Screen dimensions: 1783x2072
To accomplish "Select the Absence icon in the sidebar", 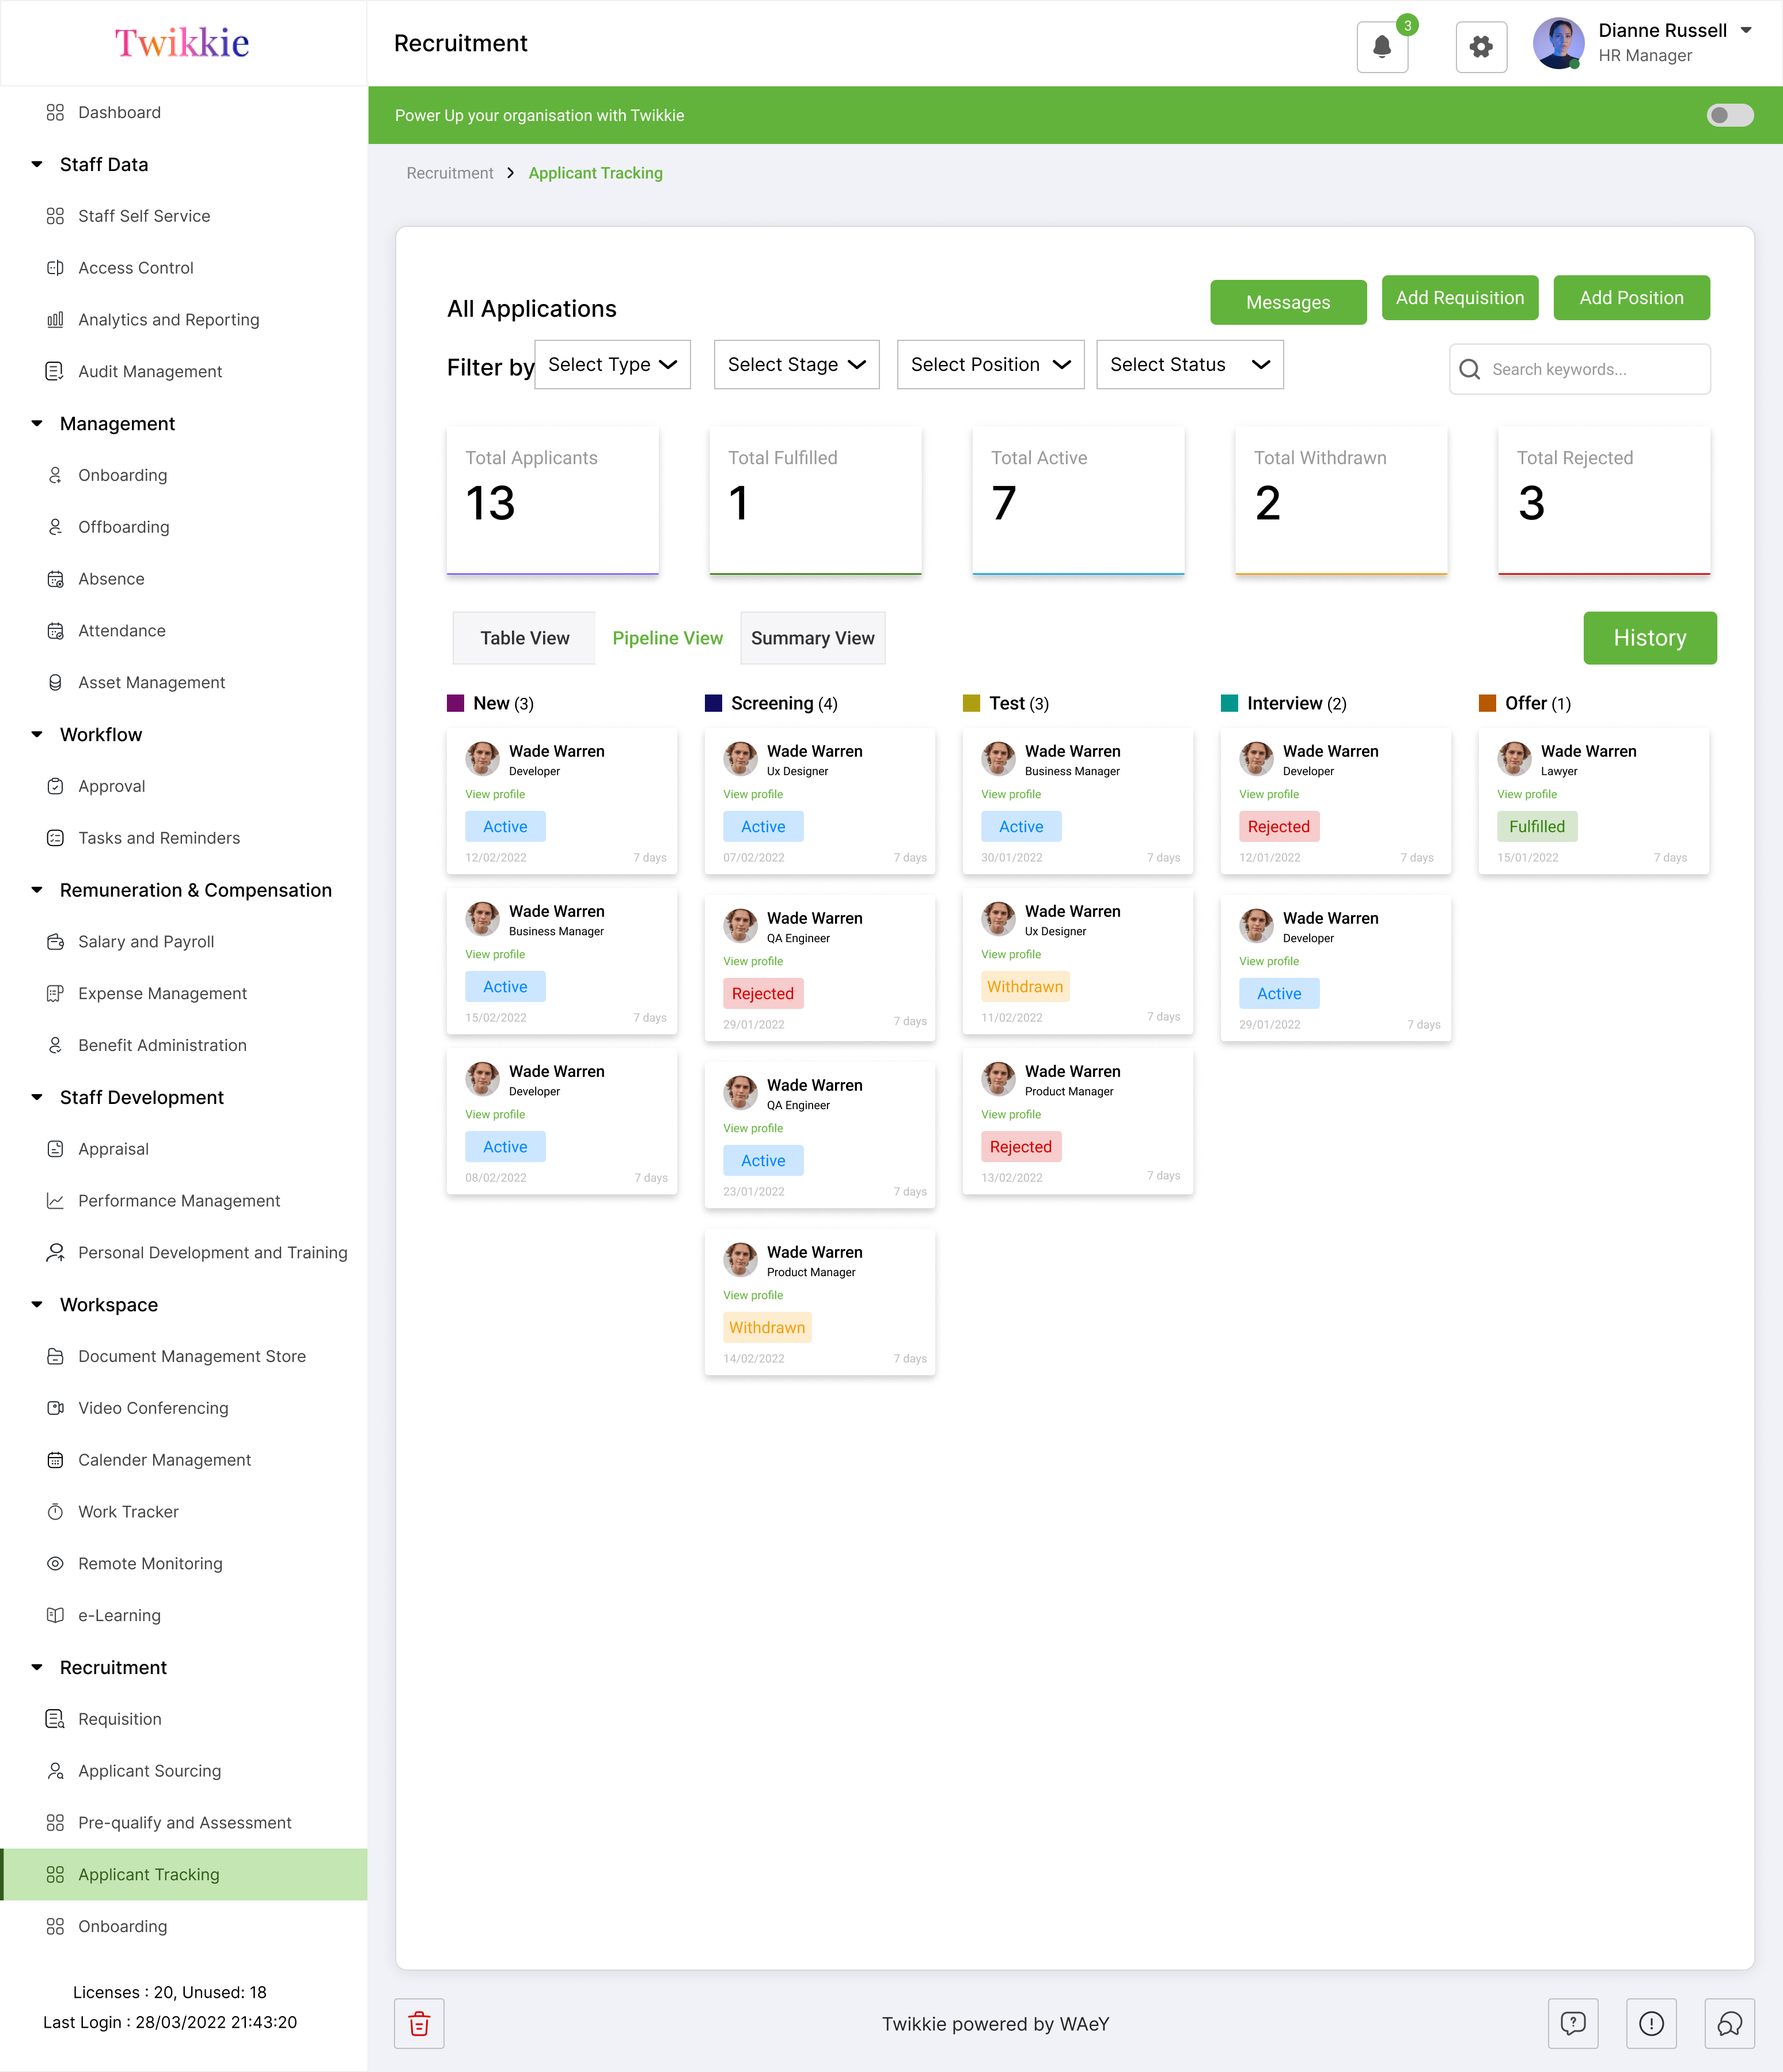I will point(56,578).
